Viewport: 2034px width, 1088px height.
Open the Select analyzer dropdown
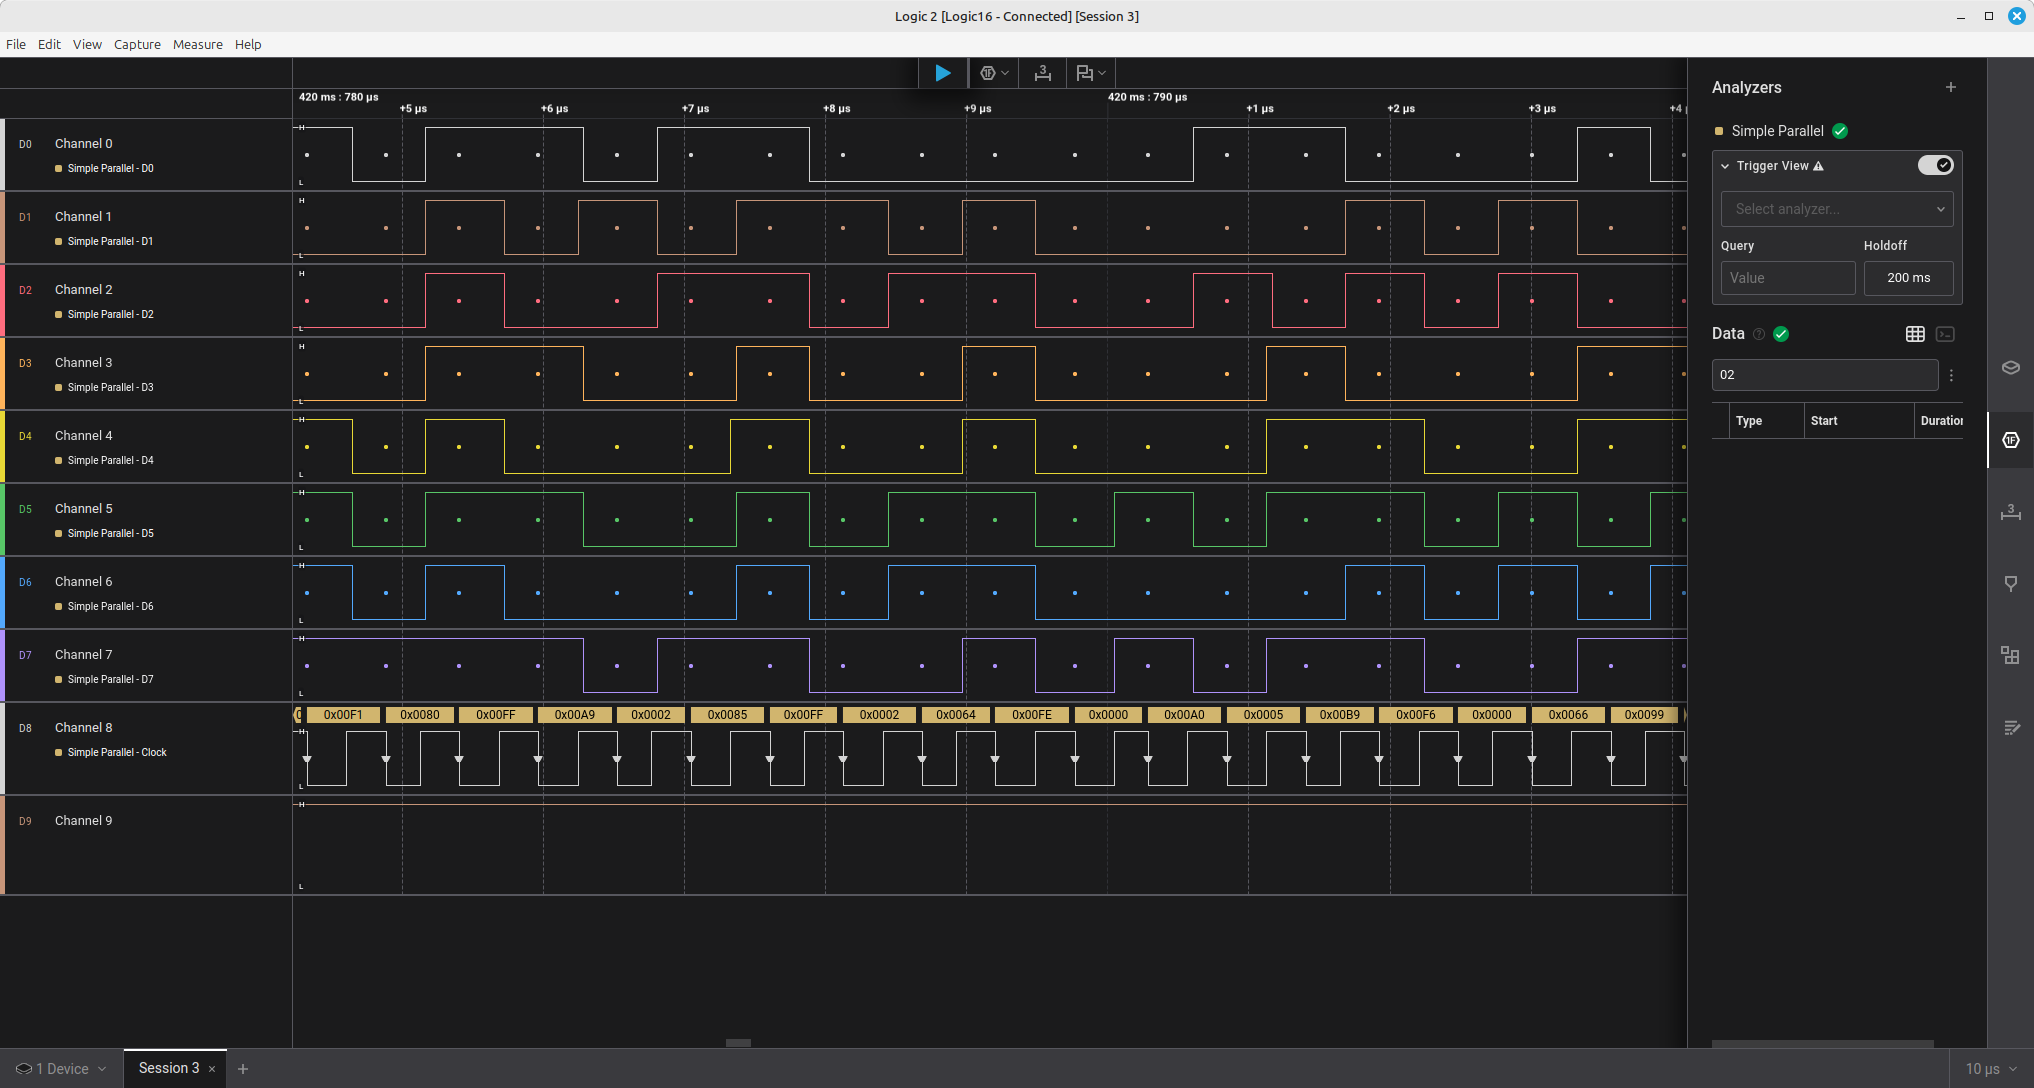click(1836, 209)
